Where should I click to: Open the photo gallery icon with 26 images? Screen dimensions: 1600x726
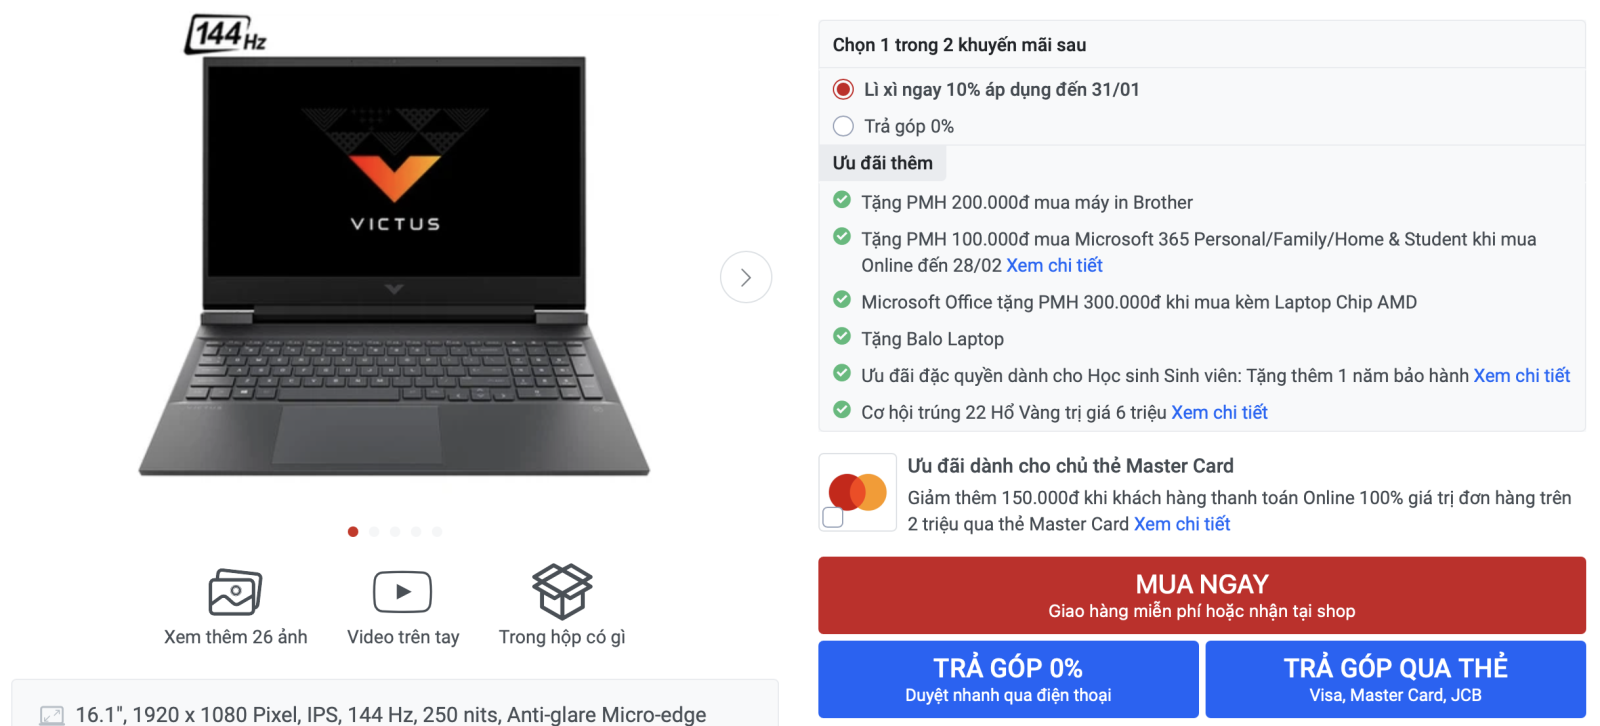point(235,593)
